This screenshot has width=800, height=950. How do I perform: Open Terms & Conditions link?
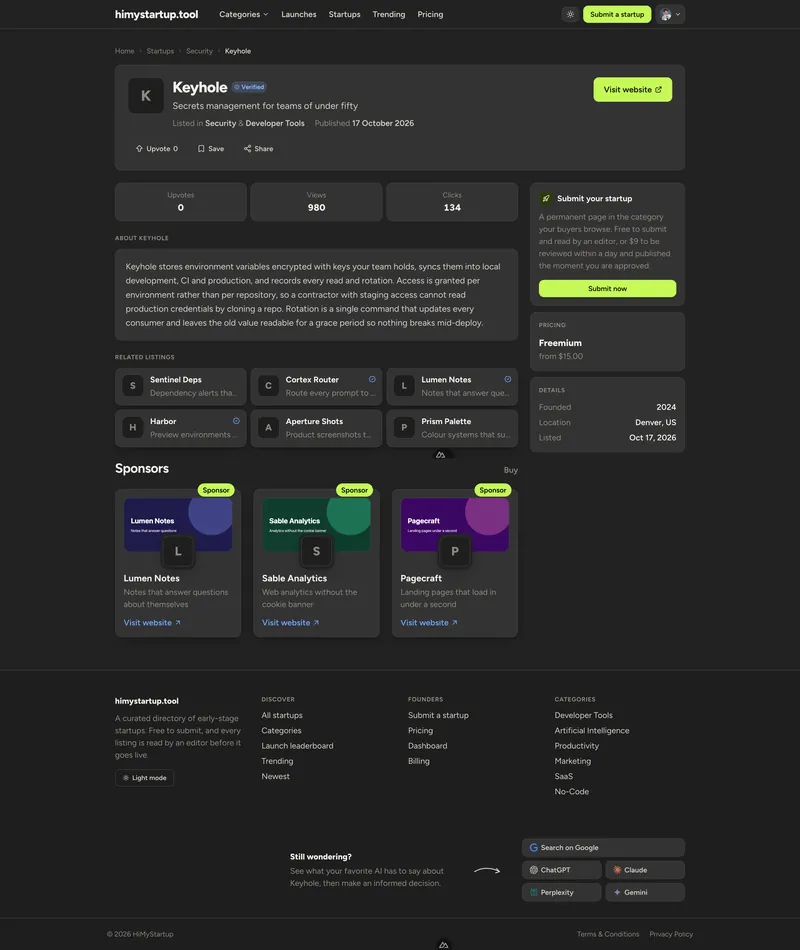click(608, 934)
